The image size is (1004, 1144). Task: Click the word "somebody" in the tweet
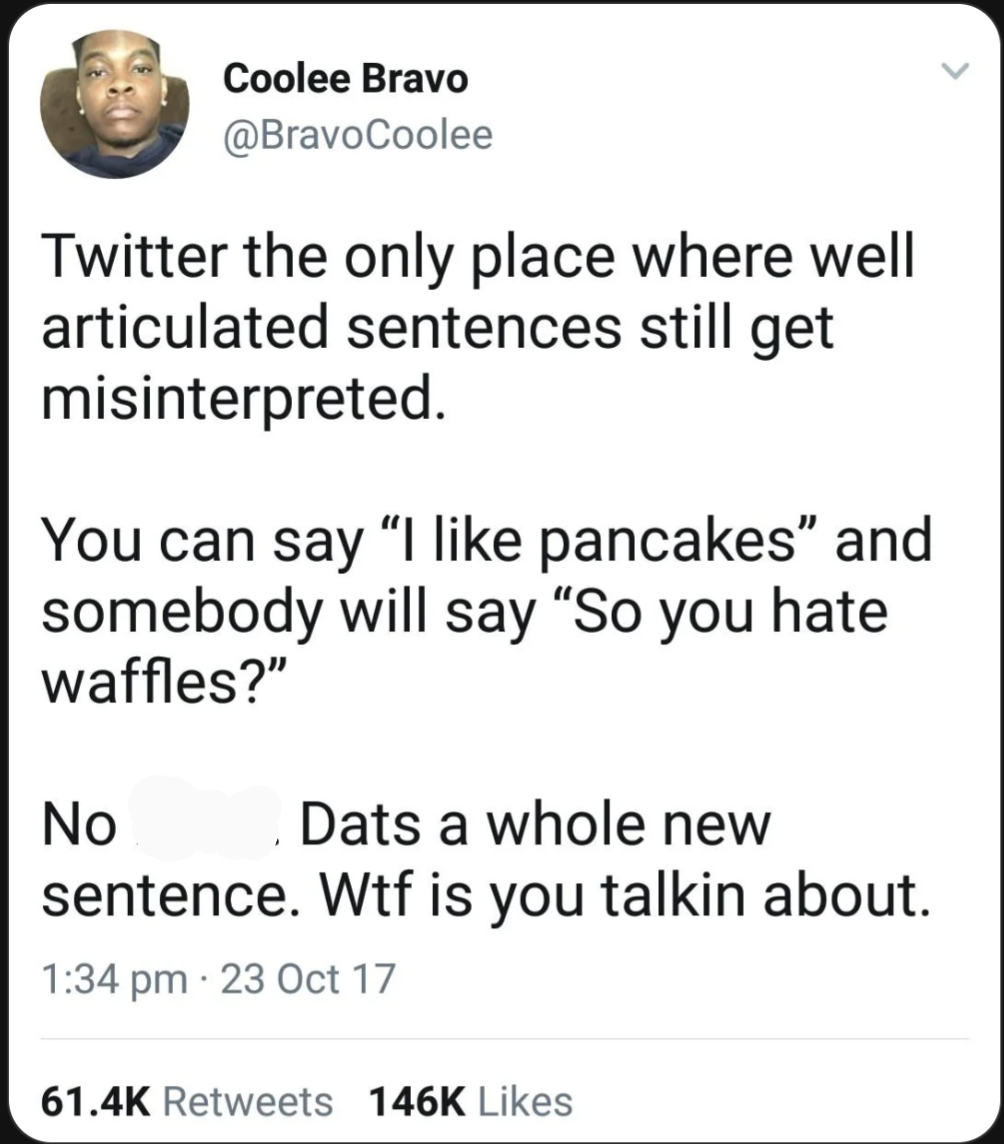[182, 612]
